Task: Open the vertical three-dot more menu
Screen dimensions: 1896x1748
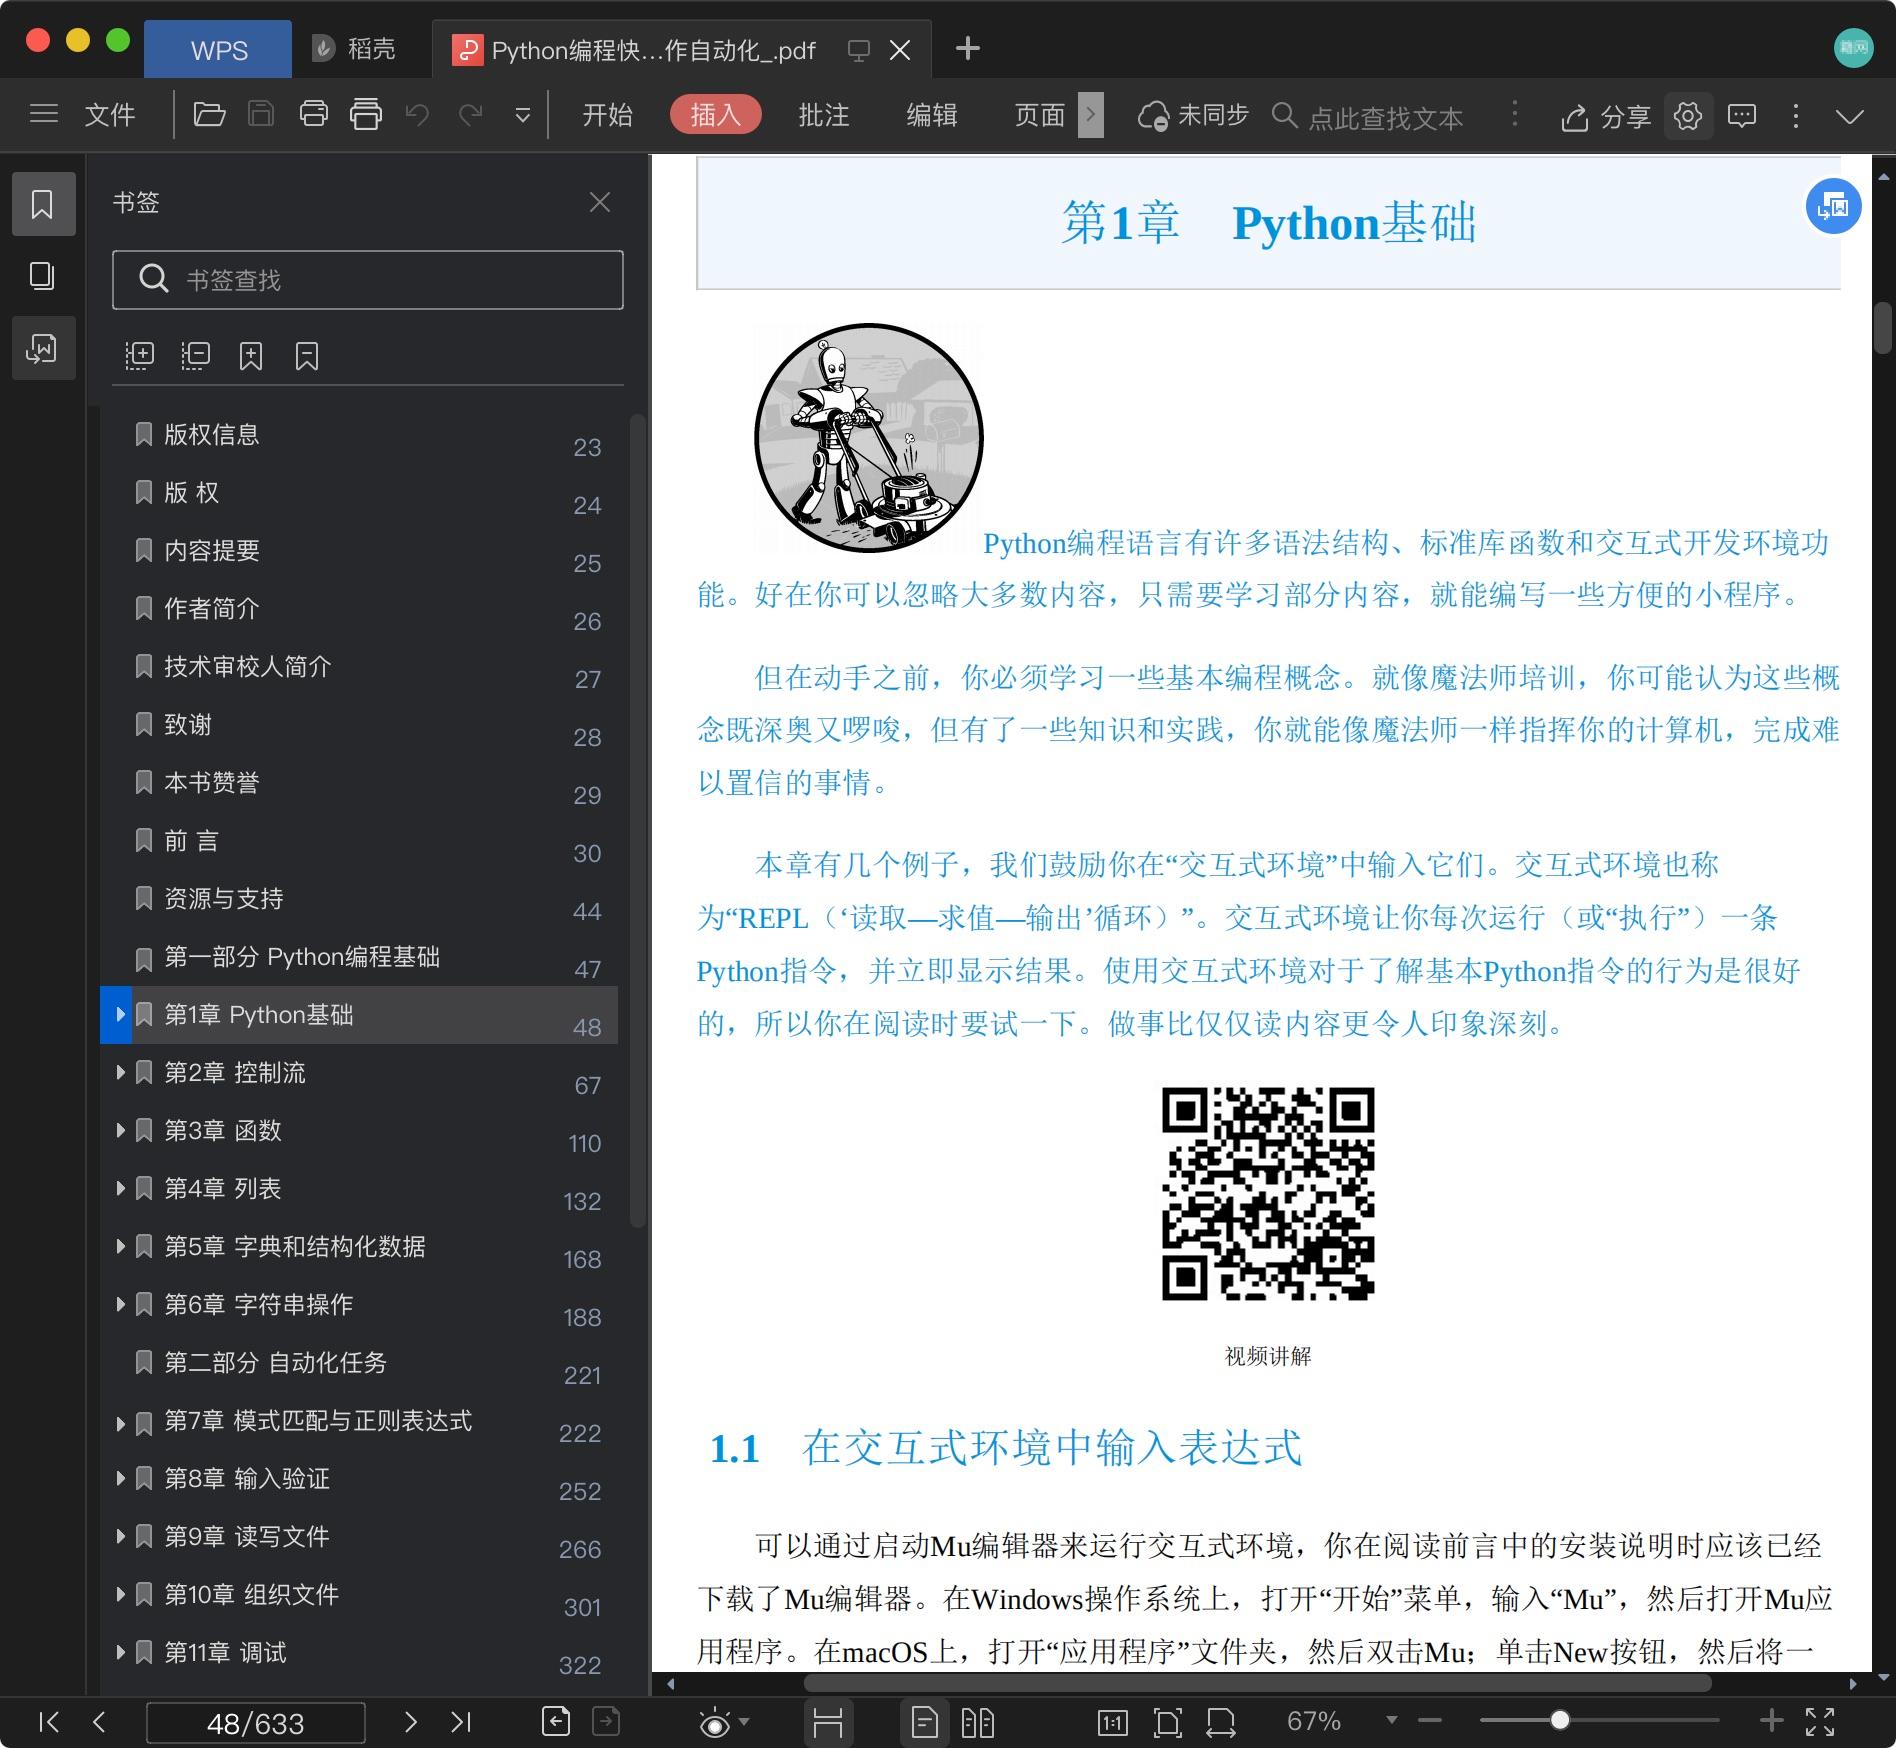Action: point(1796,116)
